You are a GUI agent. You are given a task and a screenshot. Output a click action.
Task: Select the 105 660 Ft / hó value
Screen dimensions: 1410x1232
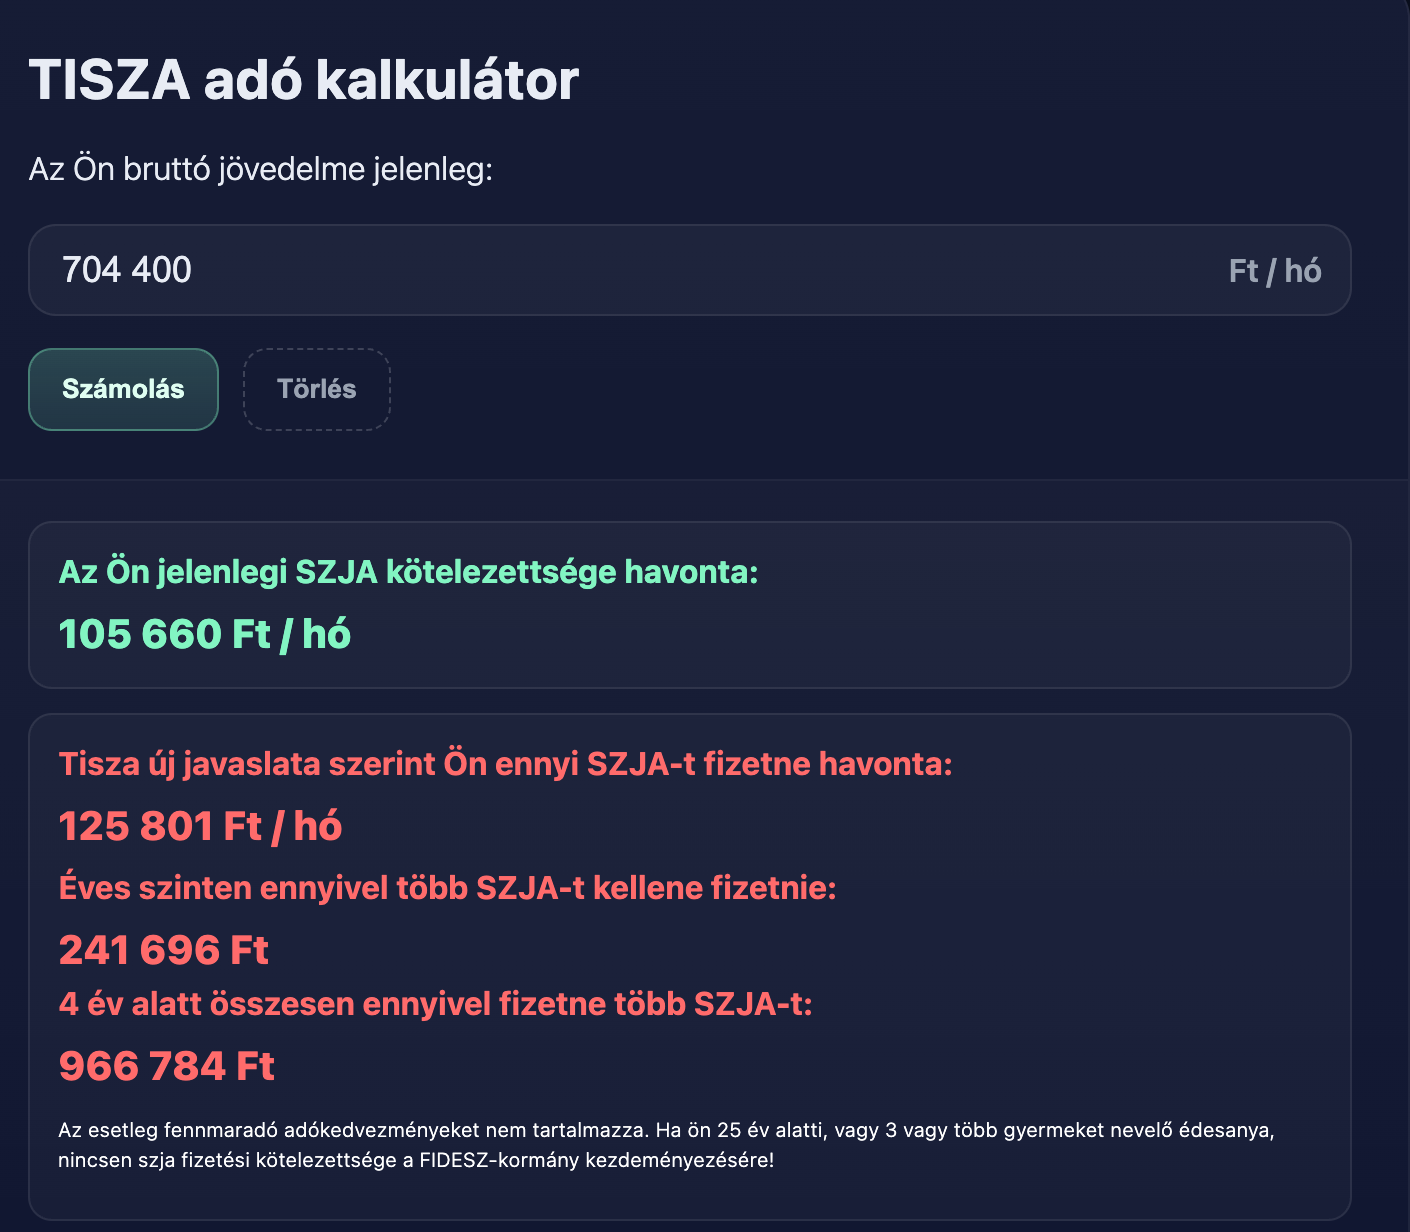tap(205, 634)
